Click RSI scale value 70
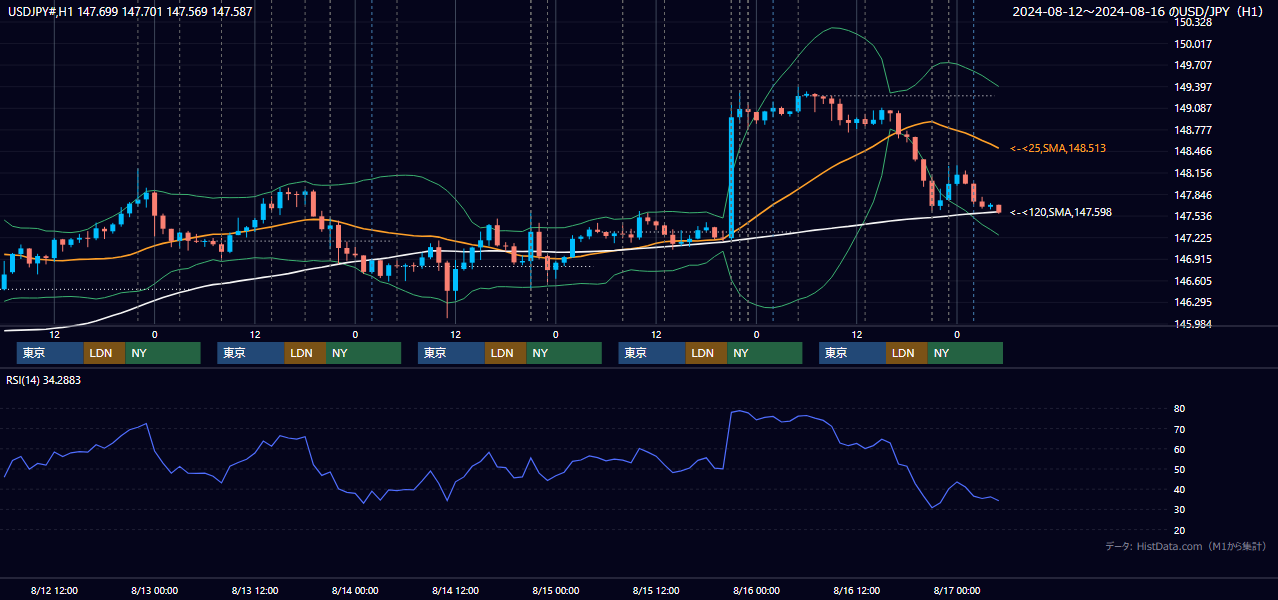 pos(1180,429)
